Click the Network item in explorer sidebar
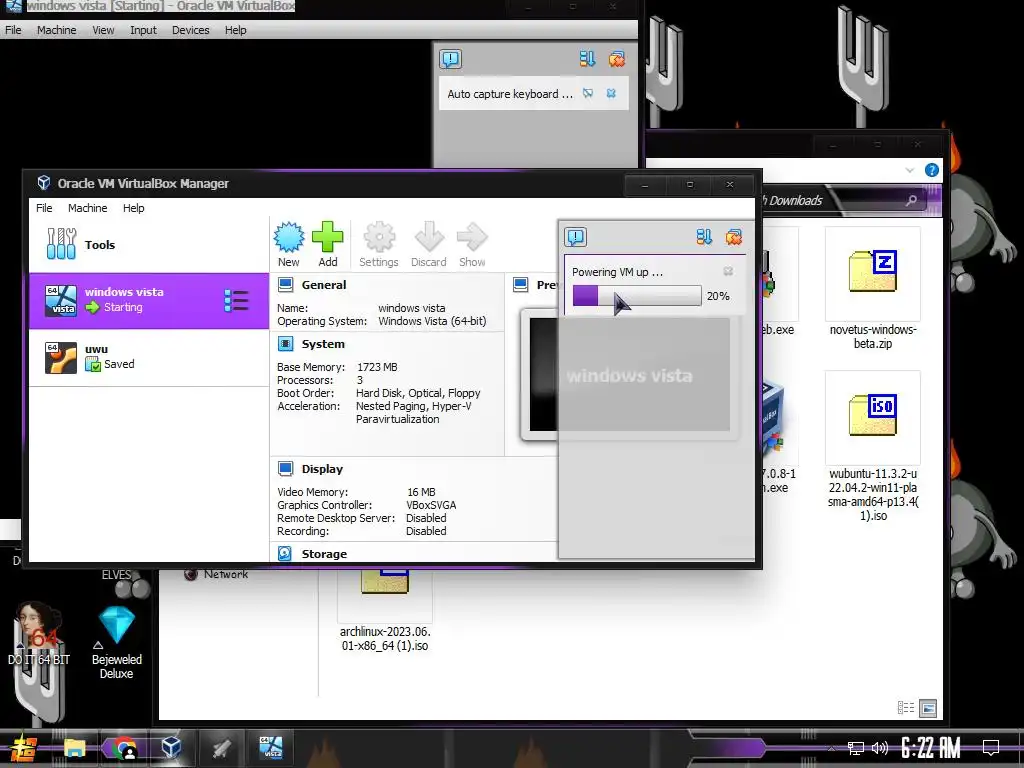The height and width of the screenshot is (768, 1024). [x=216, y=574]
